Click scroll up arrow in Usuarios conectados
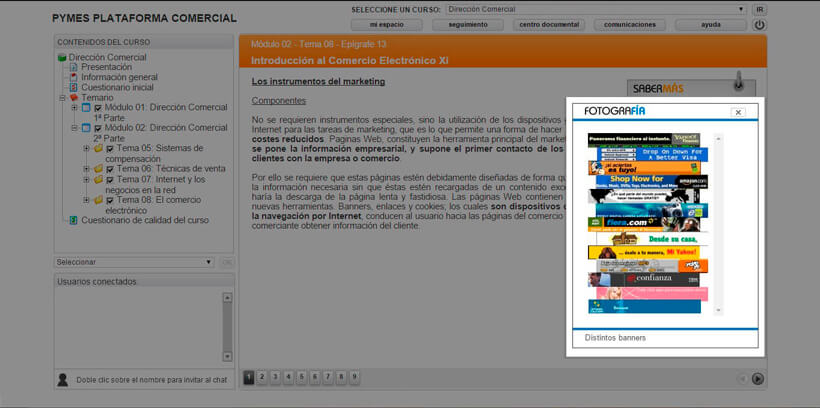The width and height of the screenshot is (820, 408). 227,298
